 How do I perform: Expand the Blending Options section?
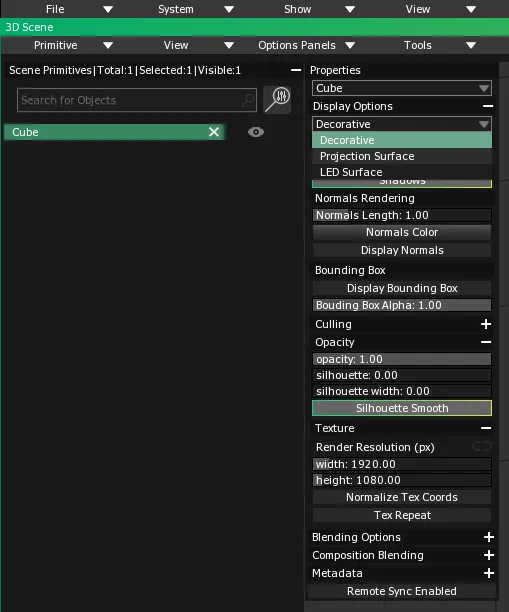(489, 537)
